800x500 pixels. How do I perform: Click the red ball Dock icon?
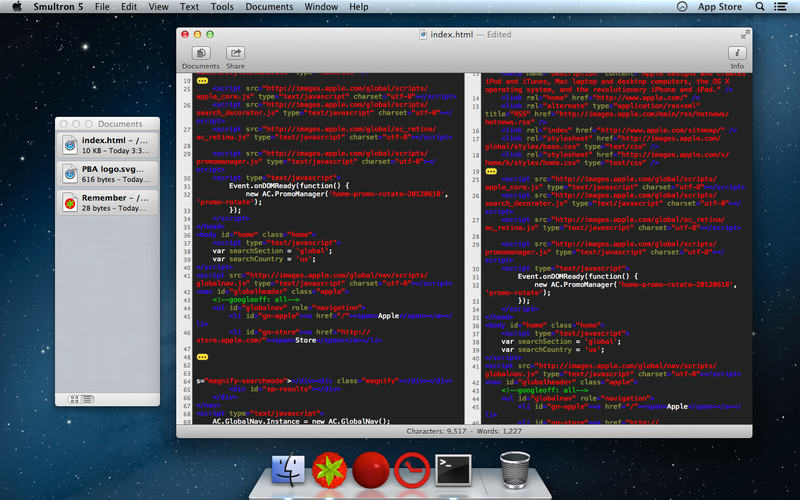tap(371, 470)
